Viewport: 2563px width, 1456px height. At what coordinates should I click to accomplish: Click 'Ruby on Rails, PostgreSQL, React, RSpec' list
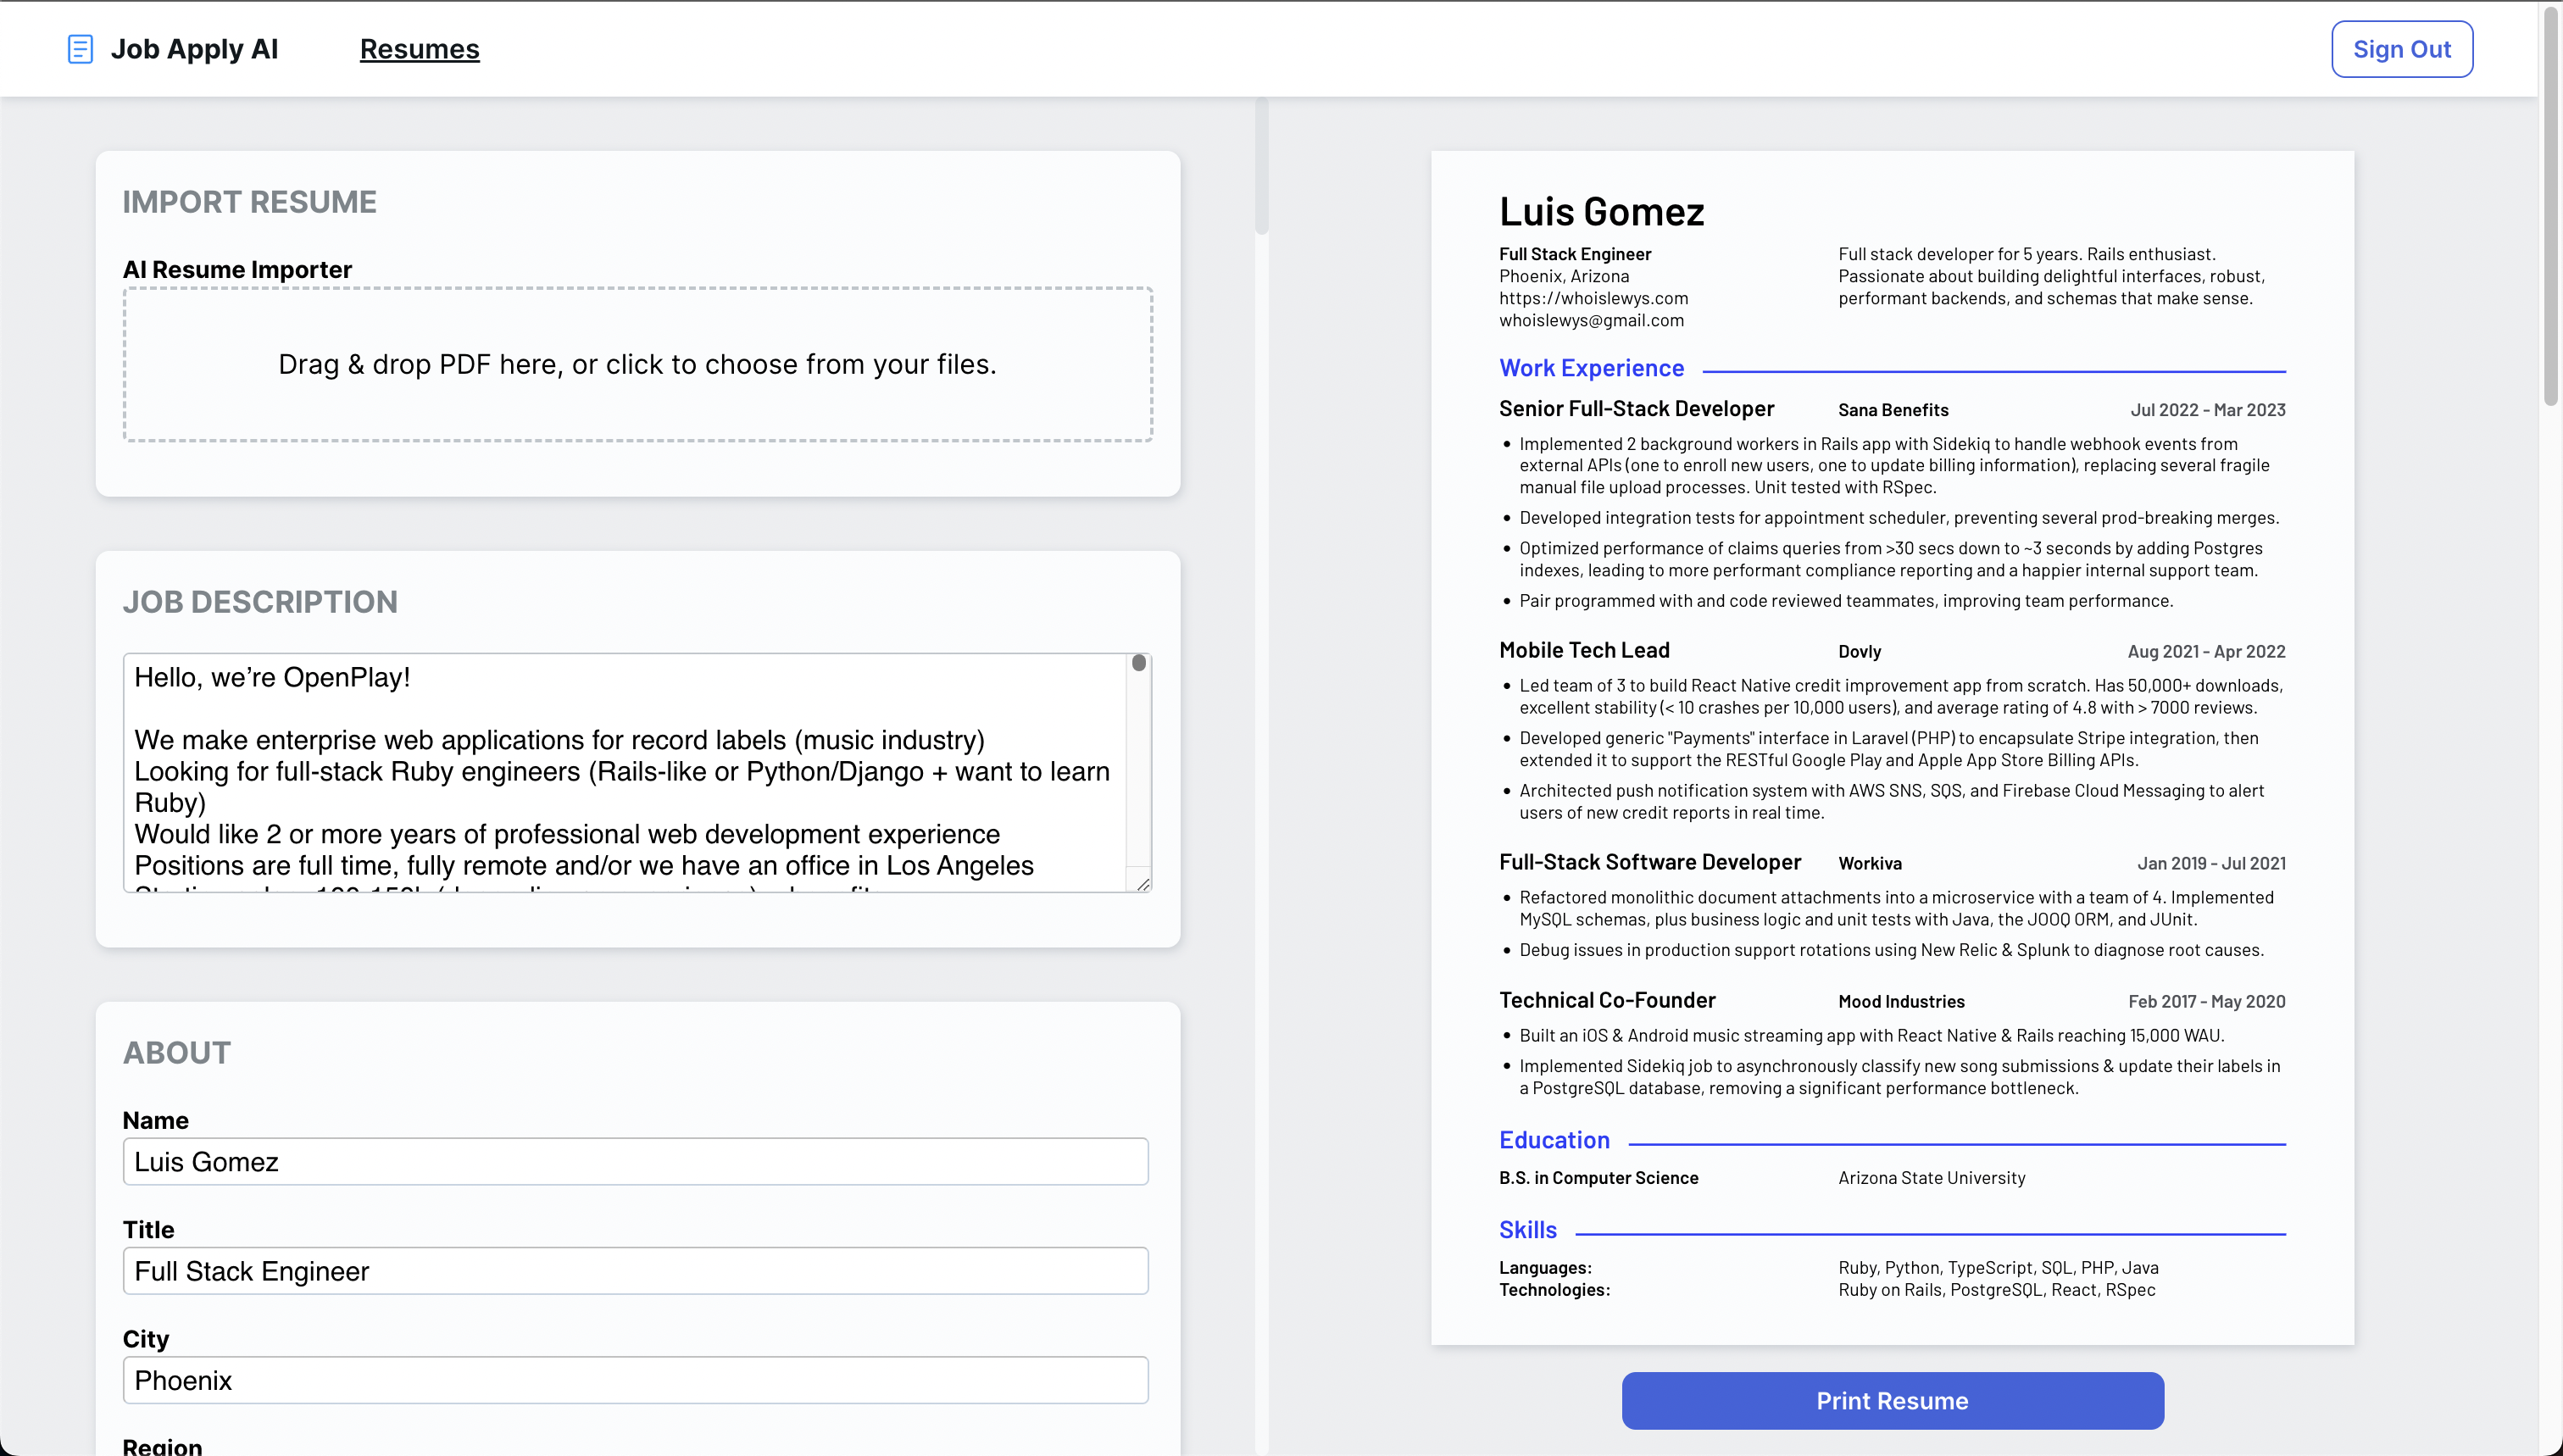pos(1996,1290)
